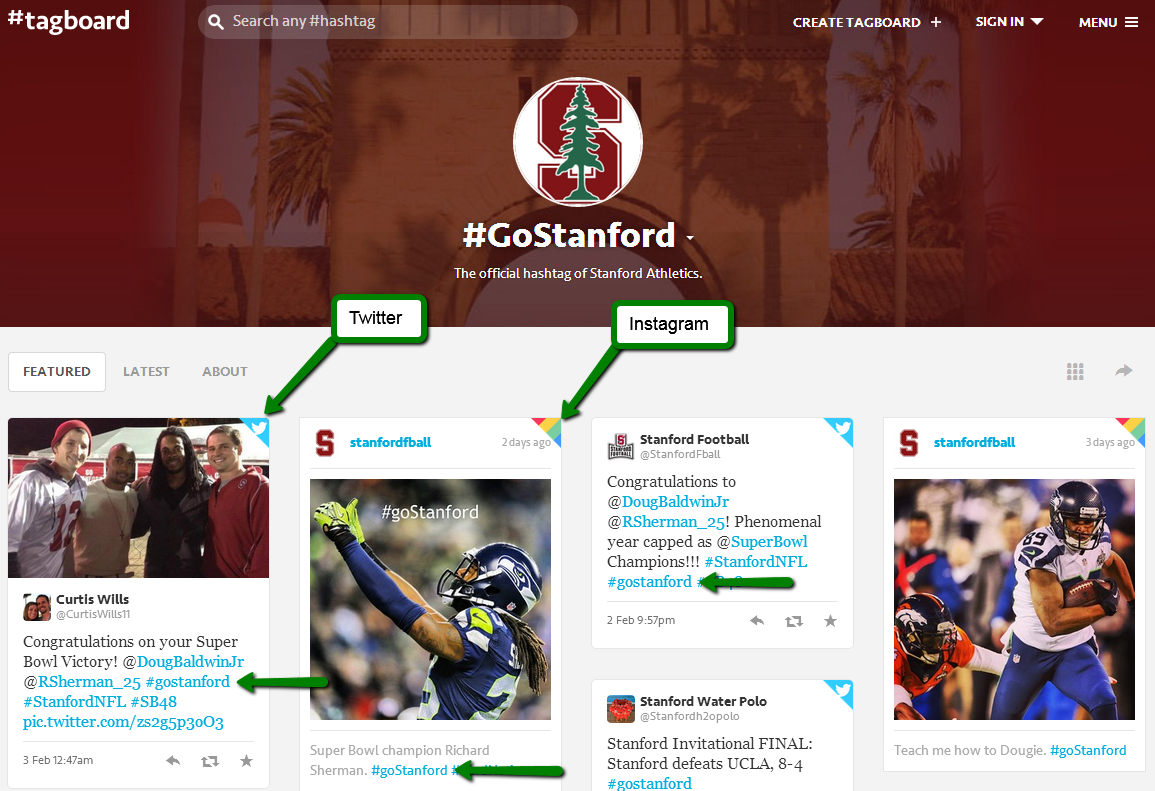Click the share arrow icon
Viewport: 1155px width, 791px height.
click(x=1123, y=370)
